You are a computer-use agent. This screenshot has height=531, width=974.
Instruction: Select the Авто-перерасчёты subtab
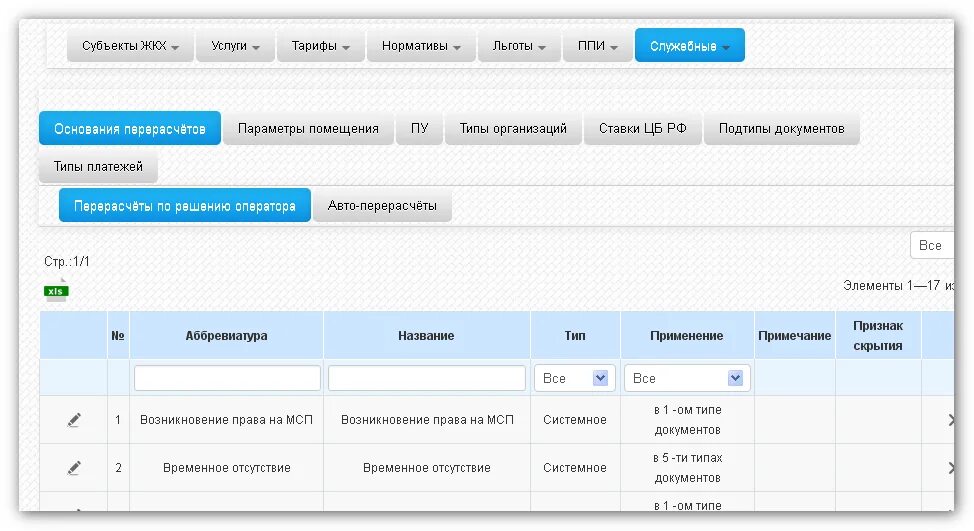pyautogui.click(x=382, y=206)
